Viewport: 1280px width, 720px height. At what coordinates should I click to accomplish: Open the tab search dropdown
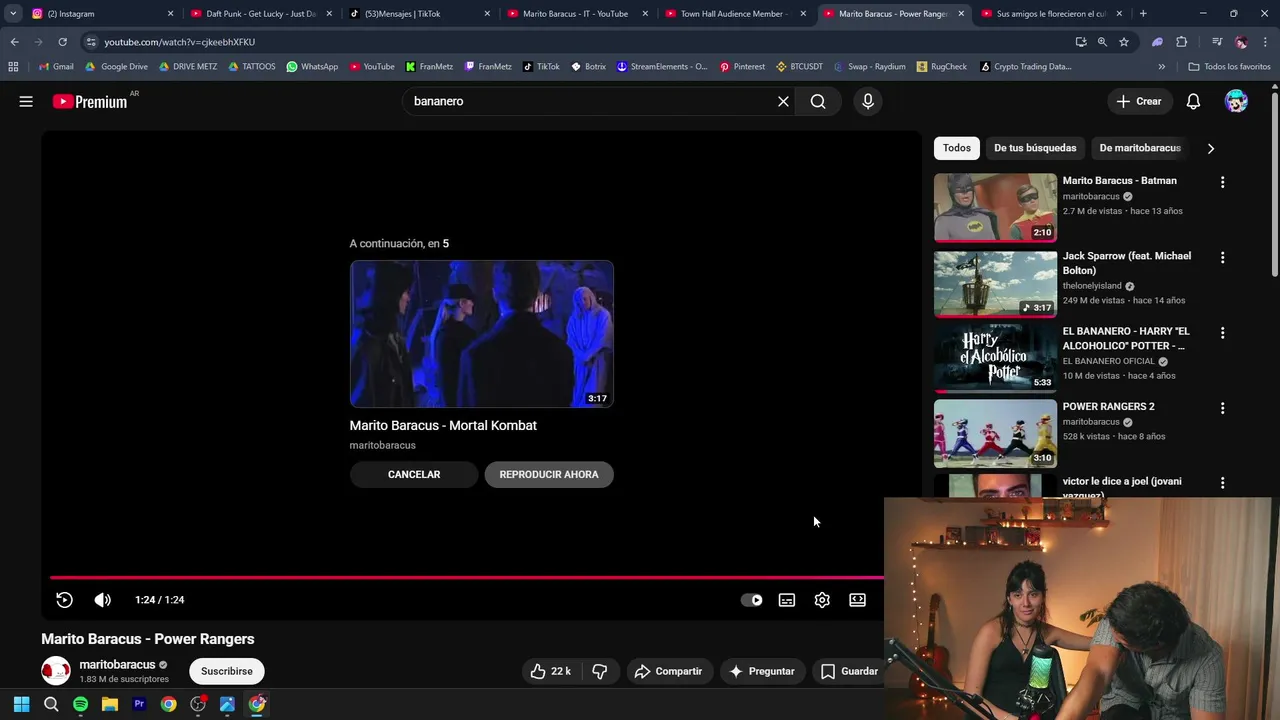pyautogui.click(x=13, y=14)
